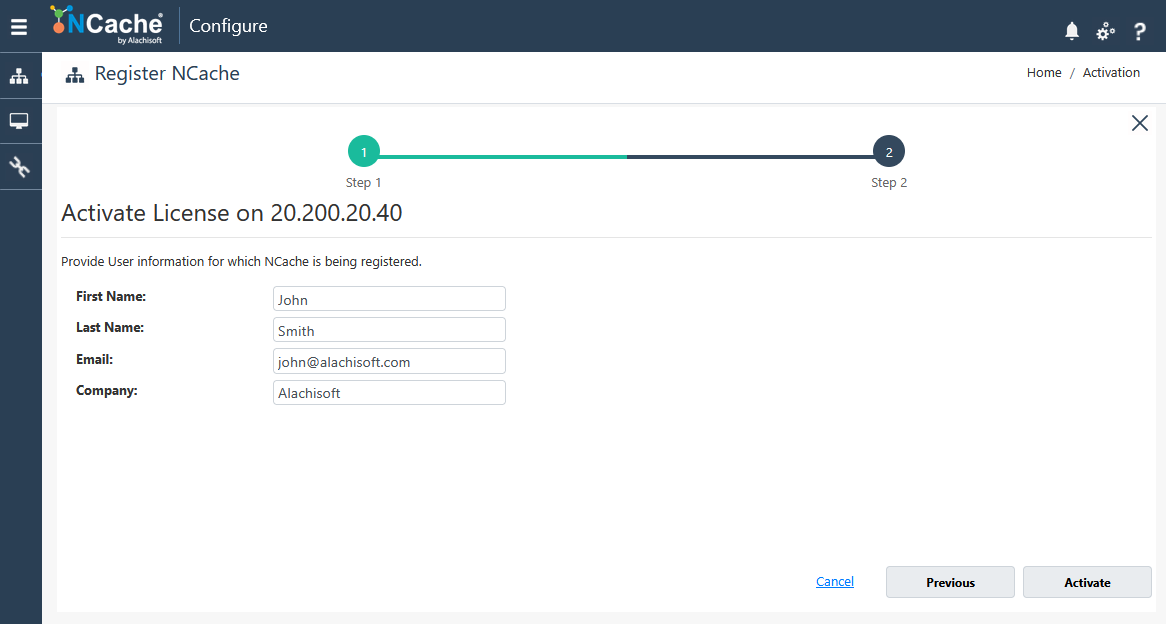
Task: Open the tools wrench sidebar icon
Action: coord(20,167)
